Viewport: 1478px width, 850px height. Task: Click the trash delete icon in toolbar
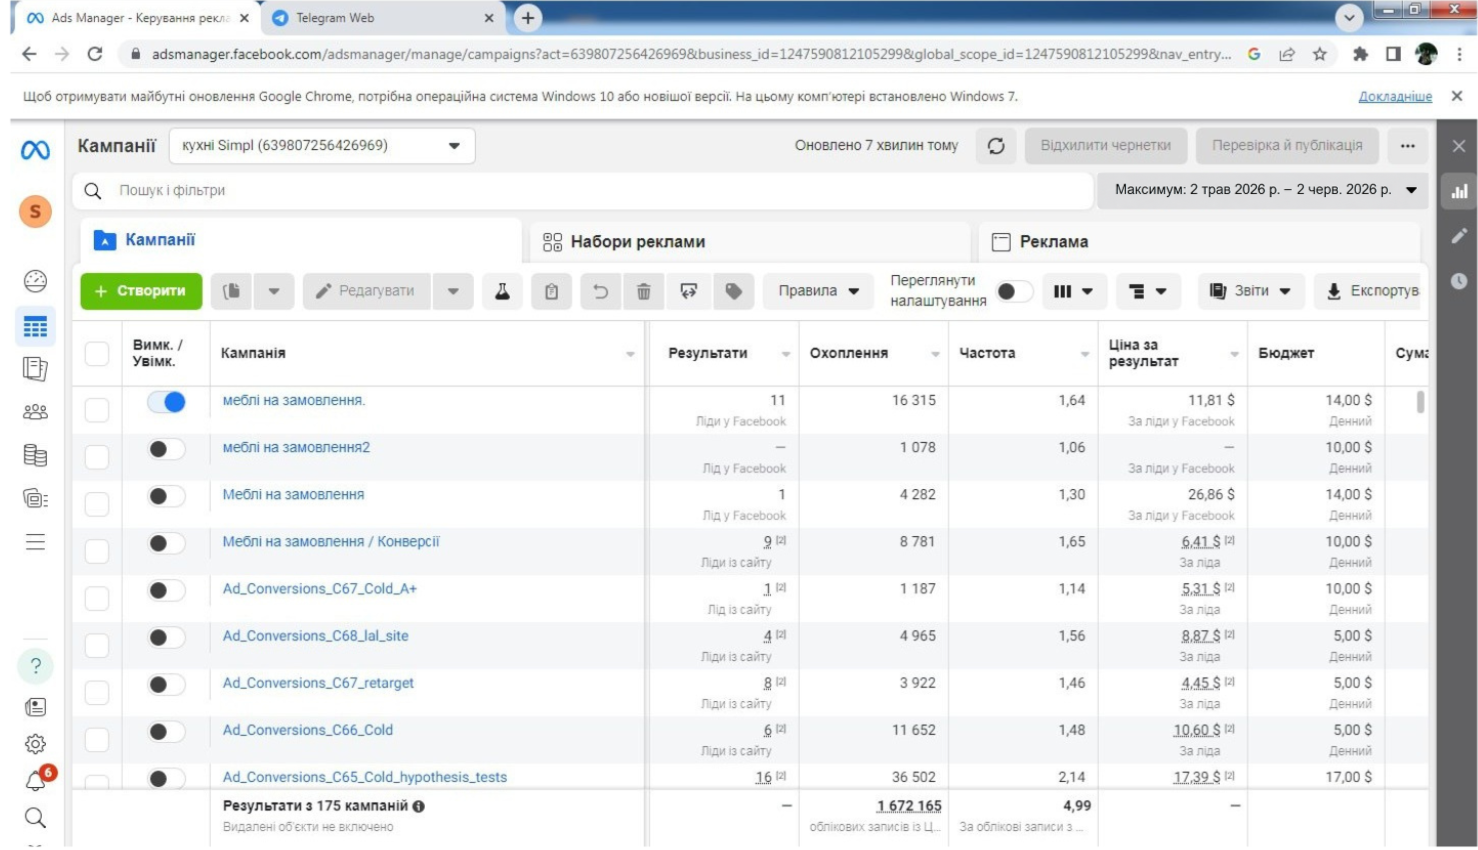click(643, 291)
